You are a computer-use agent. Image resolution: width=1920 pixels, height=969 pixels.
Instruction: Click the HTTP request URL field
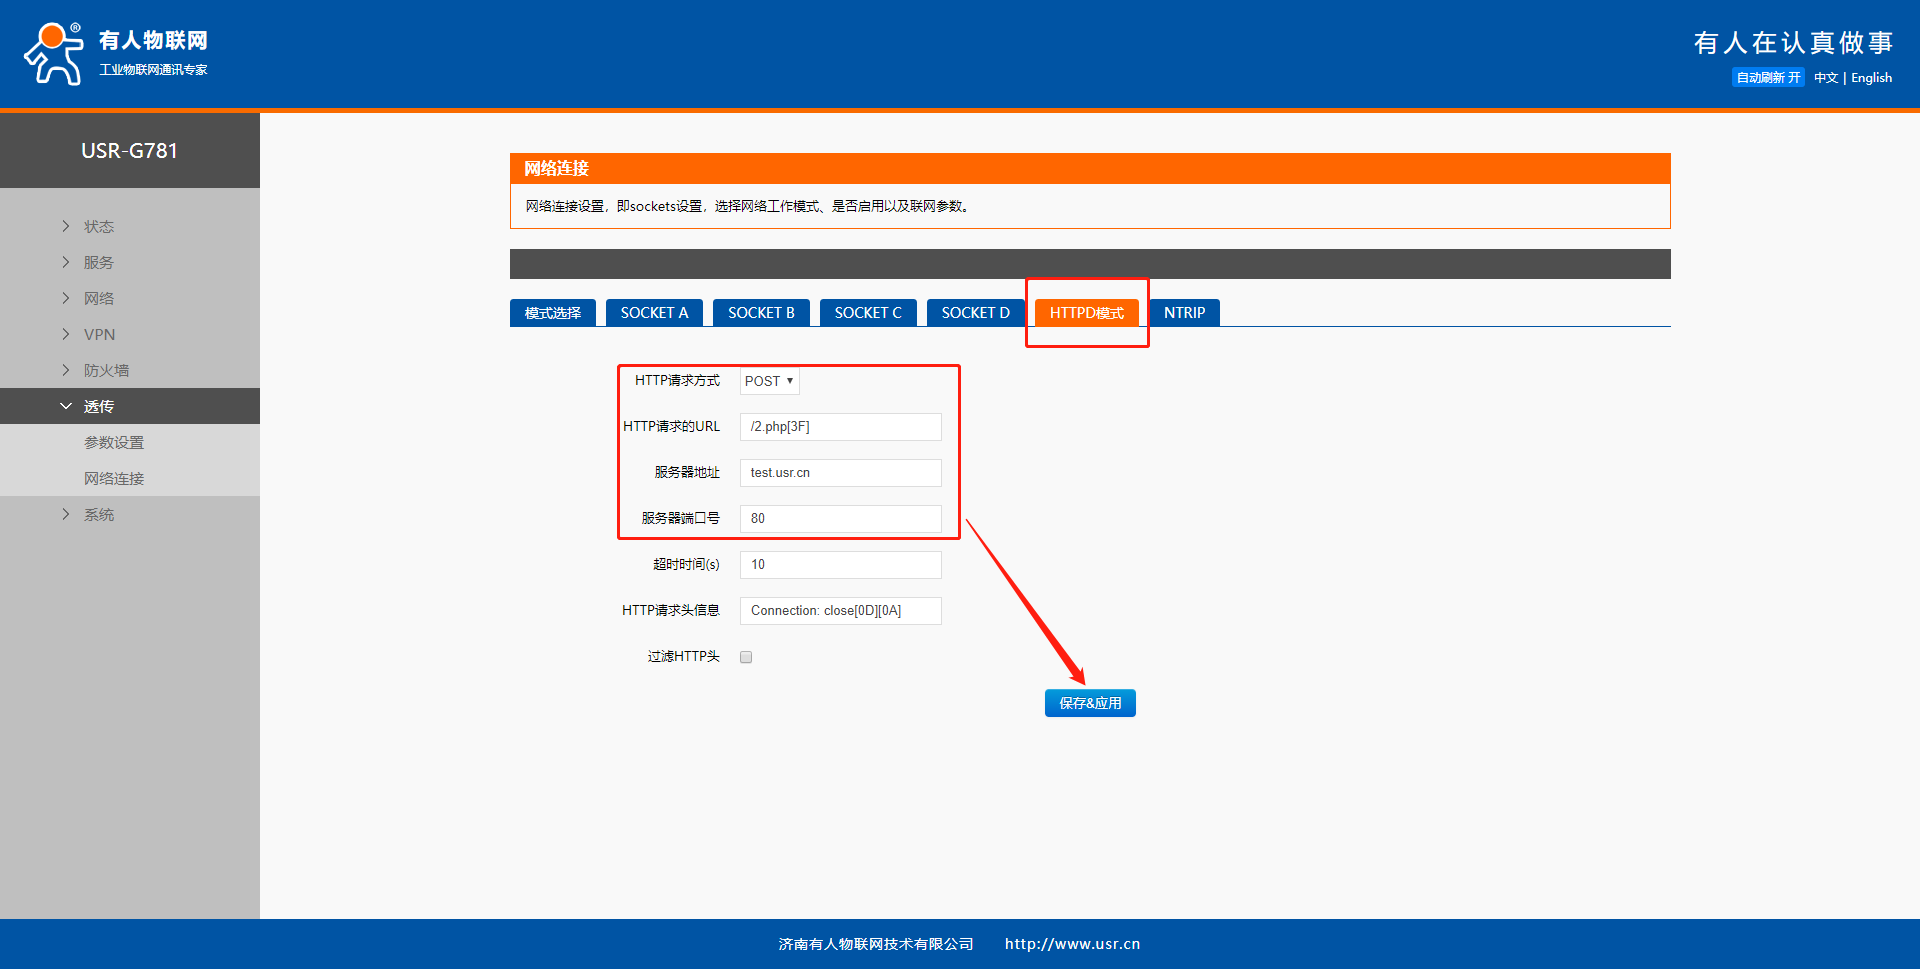click(840, 427)
